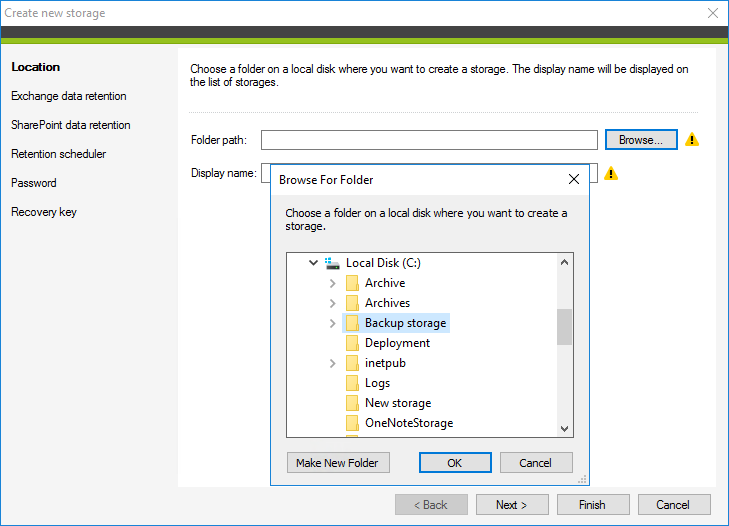Open the Exchange data retention step
This screenshot has height=526, width=729.
click(69, 96)
